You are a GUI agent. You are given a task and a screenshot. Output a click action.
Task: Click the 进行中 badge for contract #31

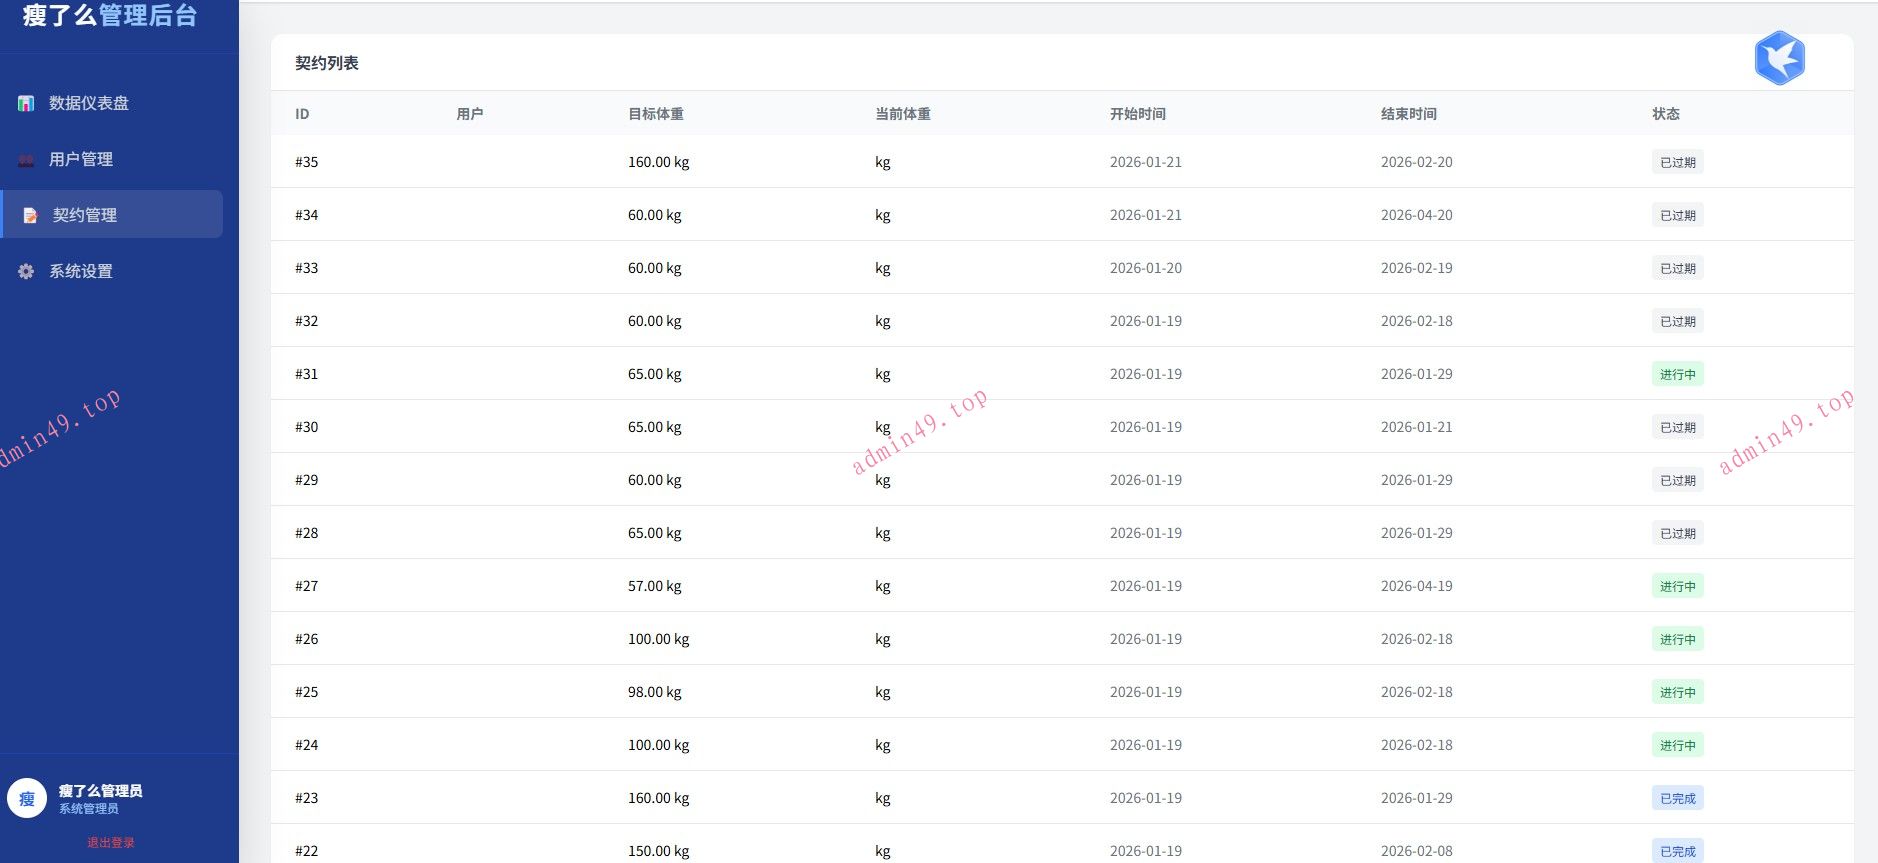pos(1677,374)
